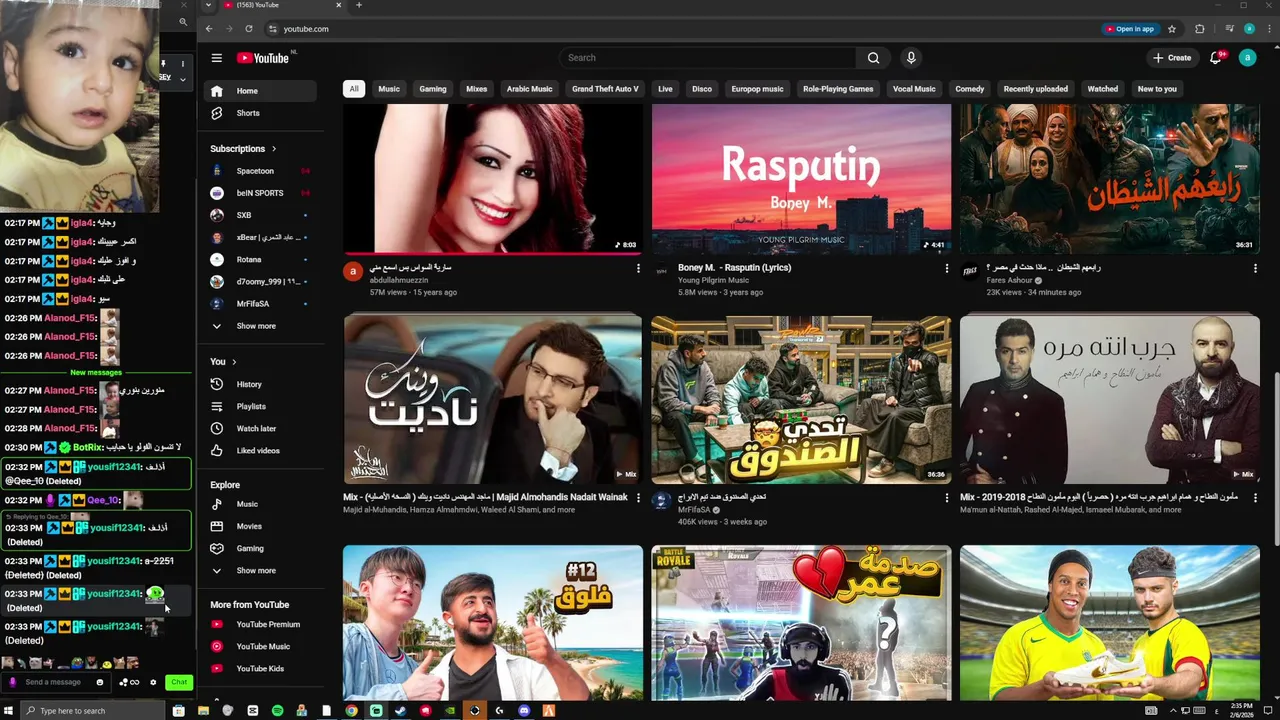Open Rasputin Boney M. video thumbnail
This screenshot has height=720, width=1280.
tap(801, 179)
